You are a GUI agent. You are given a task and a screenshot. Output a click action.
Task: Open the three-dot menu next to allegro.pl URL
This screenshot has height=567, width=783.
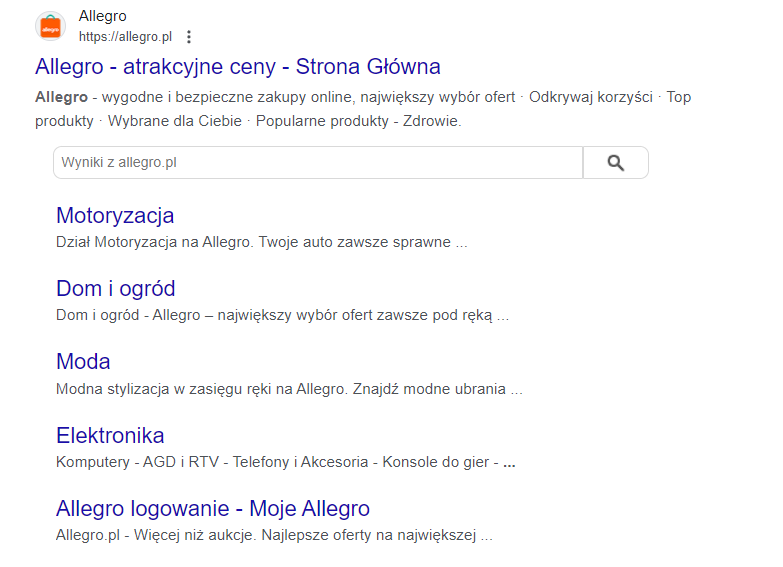(x=189, y=36)
